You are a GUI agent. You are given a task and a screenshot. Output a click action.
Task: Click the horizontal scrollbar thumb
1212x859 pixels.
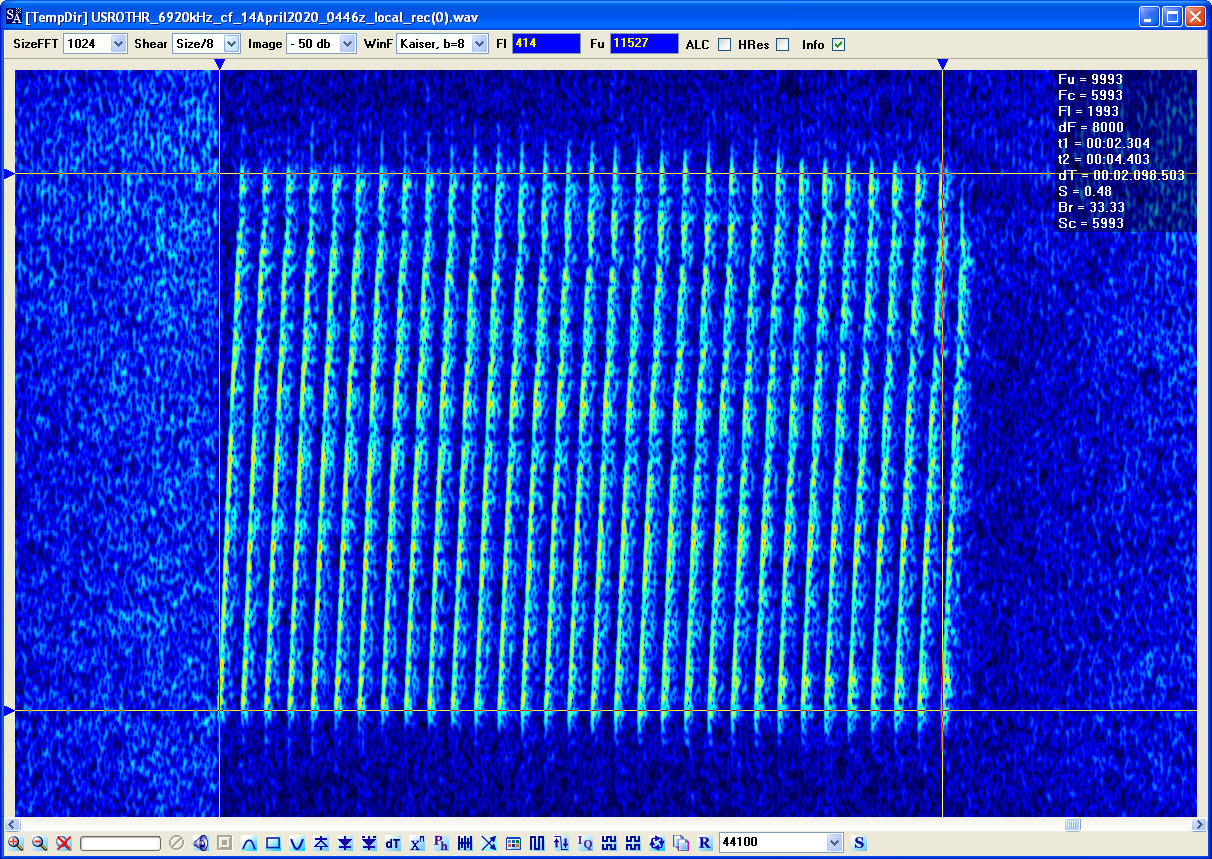(x=1072, y=825)
